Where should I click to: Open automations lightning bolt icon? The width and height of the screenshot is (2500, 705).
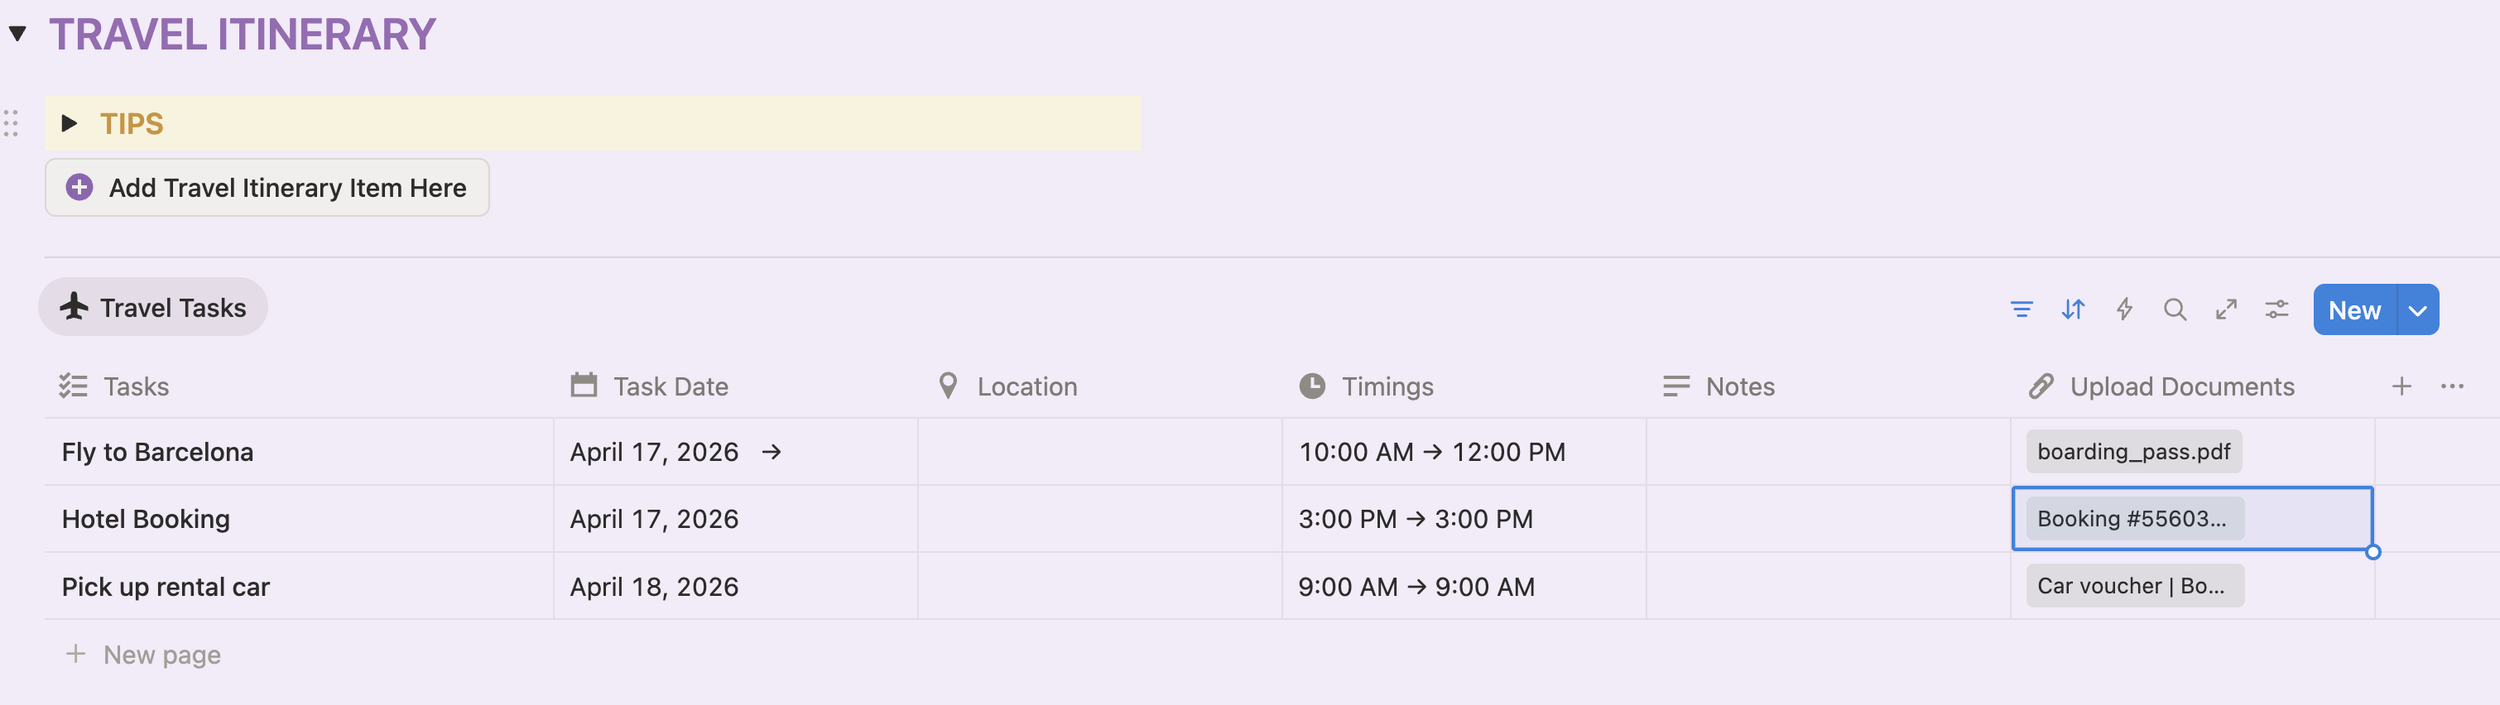[x=2124, y=310]
